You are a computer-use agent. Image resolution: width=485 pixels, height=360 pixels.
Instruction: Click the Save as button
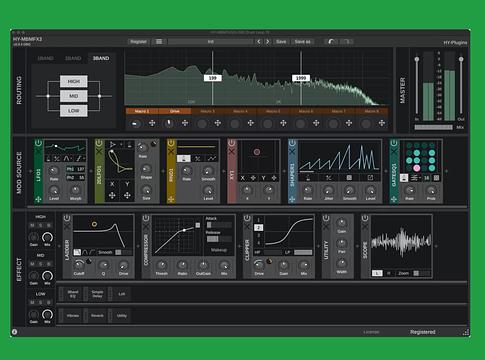pos(302,41)
